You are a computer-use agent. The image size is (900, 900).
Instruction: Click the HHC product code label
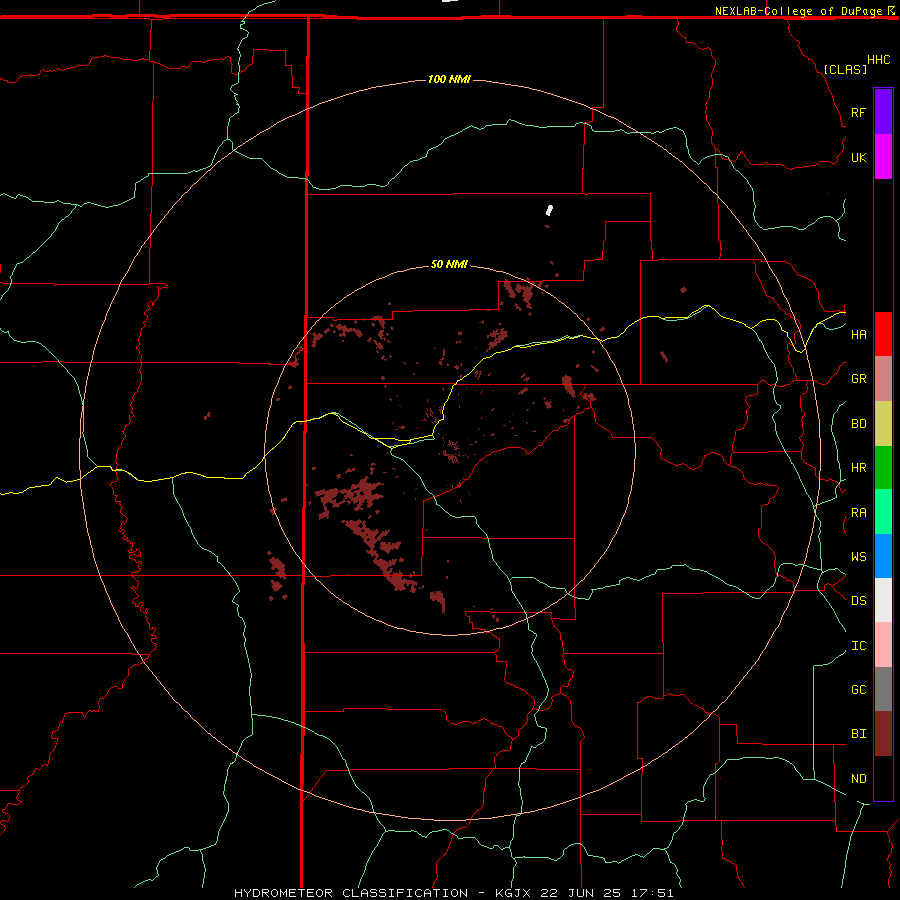pyautogui.click(x=878, y=60)
